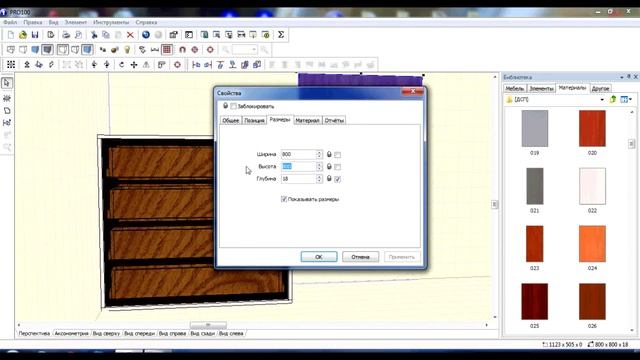Click the properties icon beside the grey sphere
Image resolution: width=640 pixels, height=360 pixels.
(173, 35)
